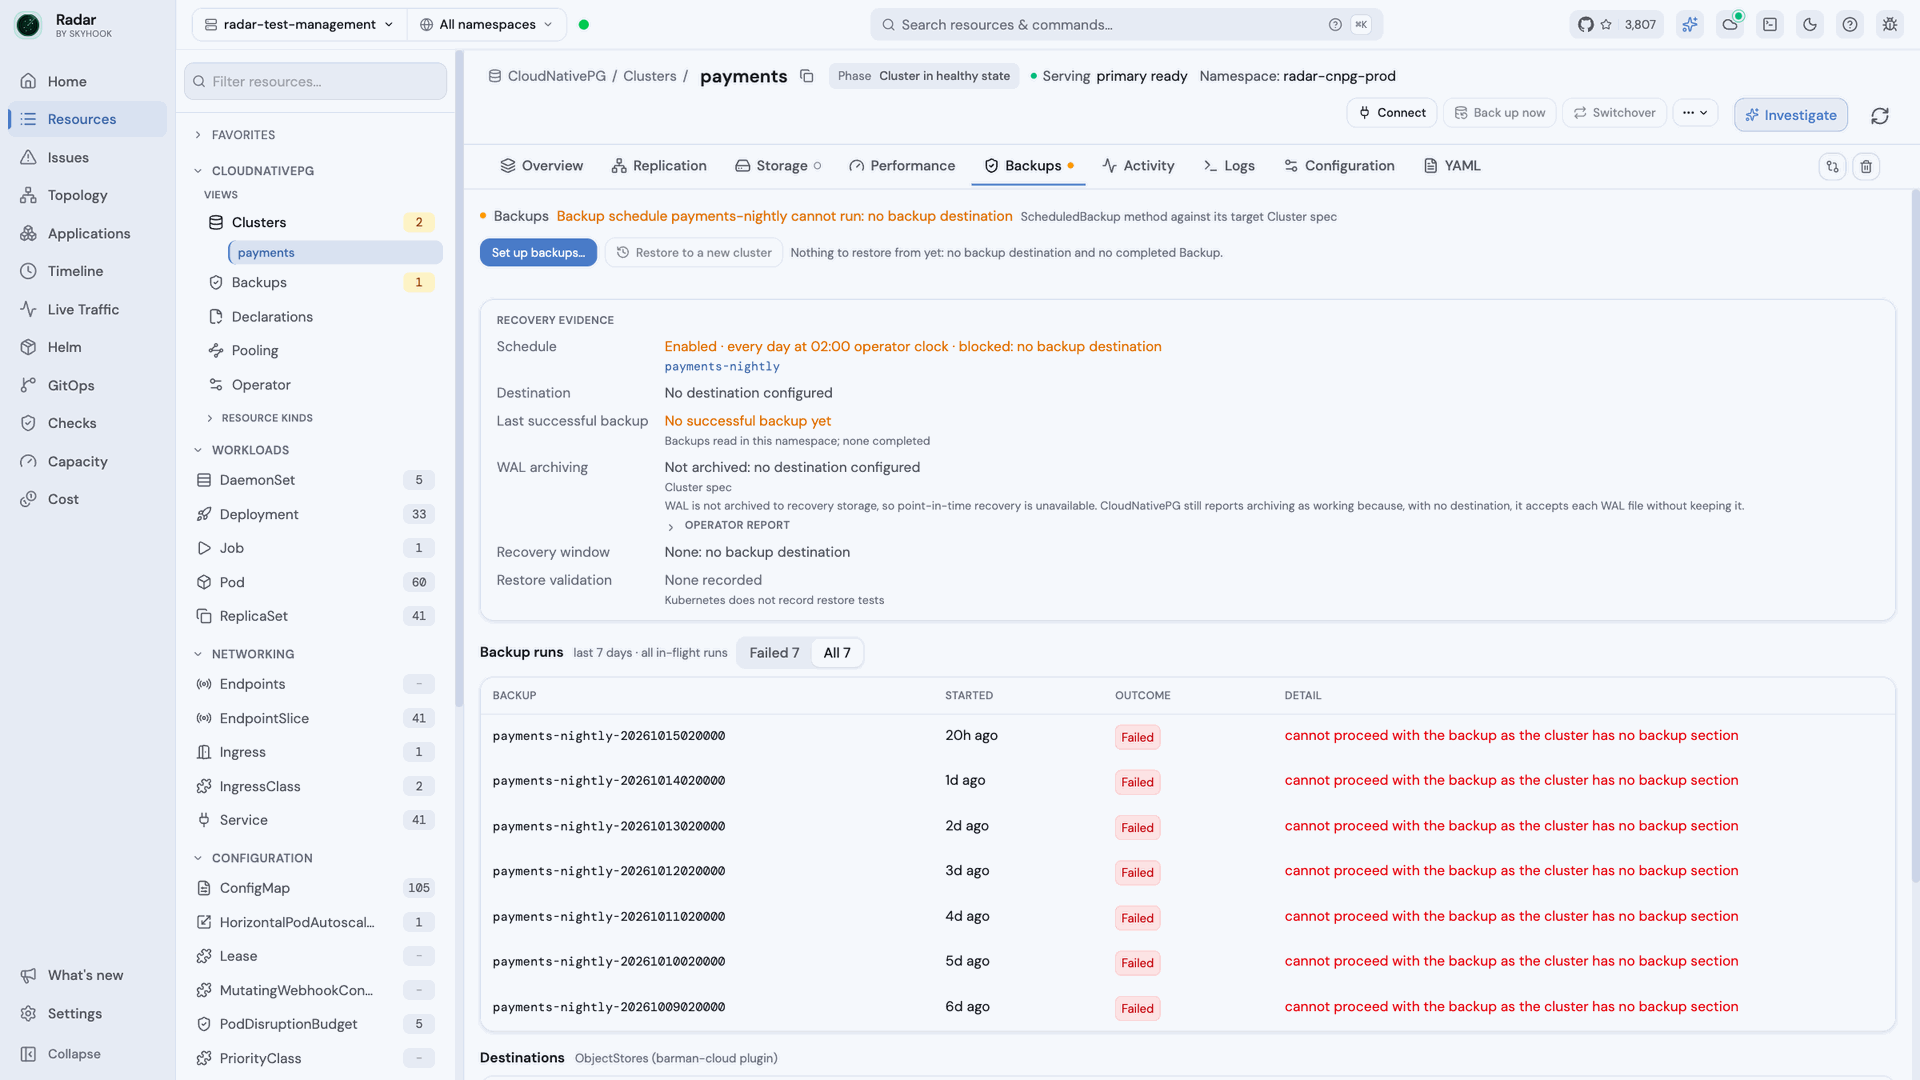1920x1080 pixels.
Task: Open the help question-mark icon
Action: coord(1850,25)
